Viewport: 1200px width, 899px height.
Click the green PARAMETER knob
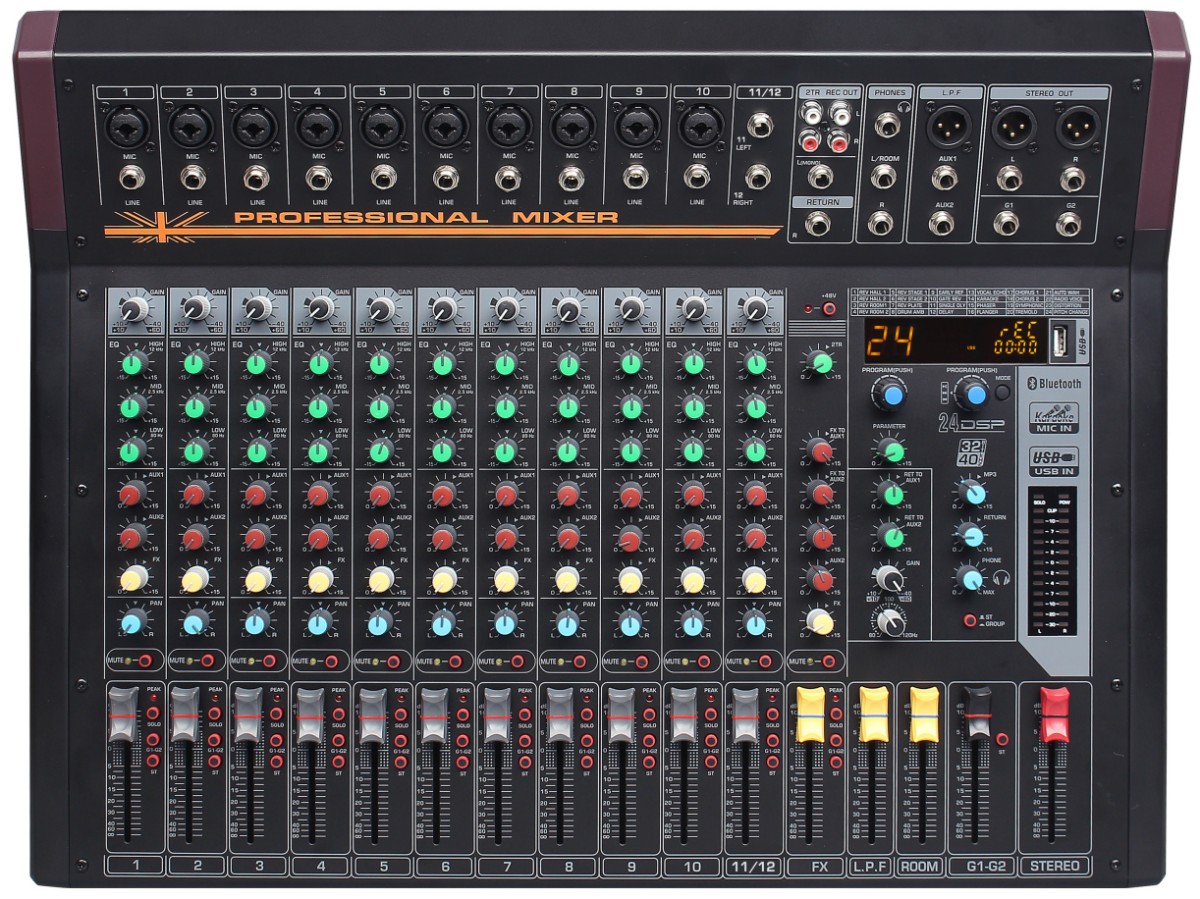(x=890, y=450)
